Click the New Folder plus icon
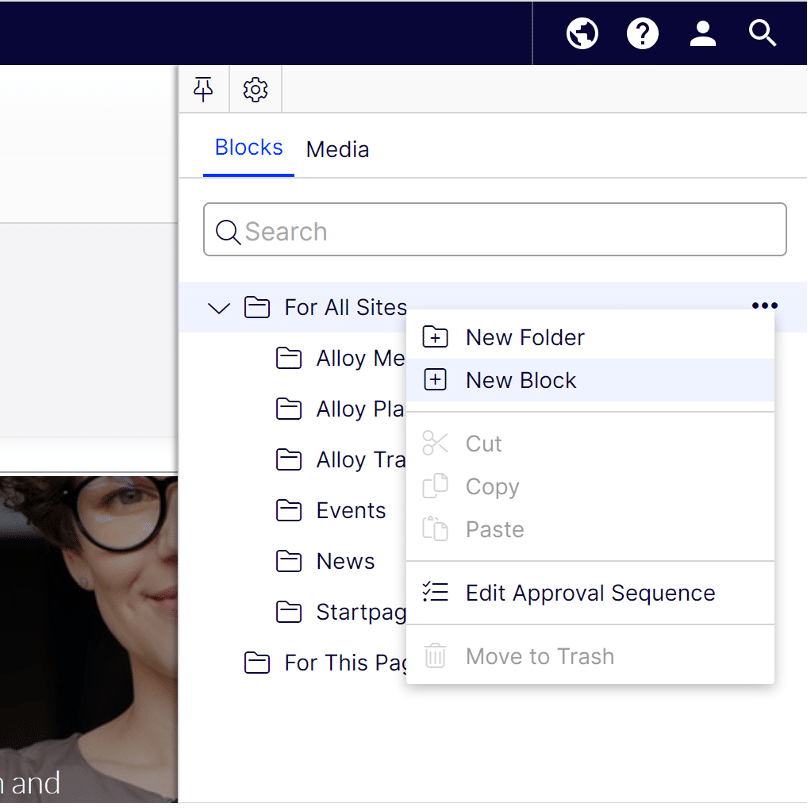Image resolution: width=808 pixels, height=808 pixels. 435,337
